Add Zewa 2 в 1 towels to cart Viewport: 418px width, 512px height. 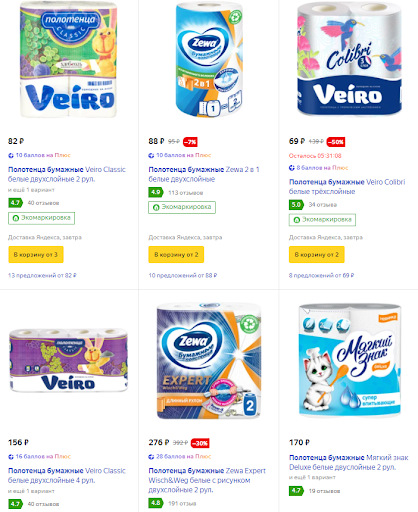pos(176,255)
